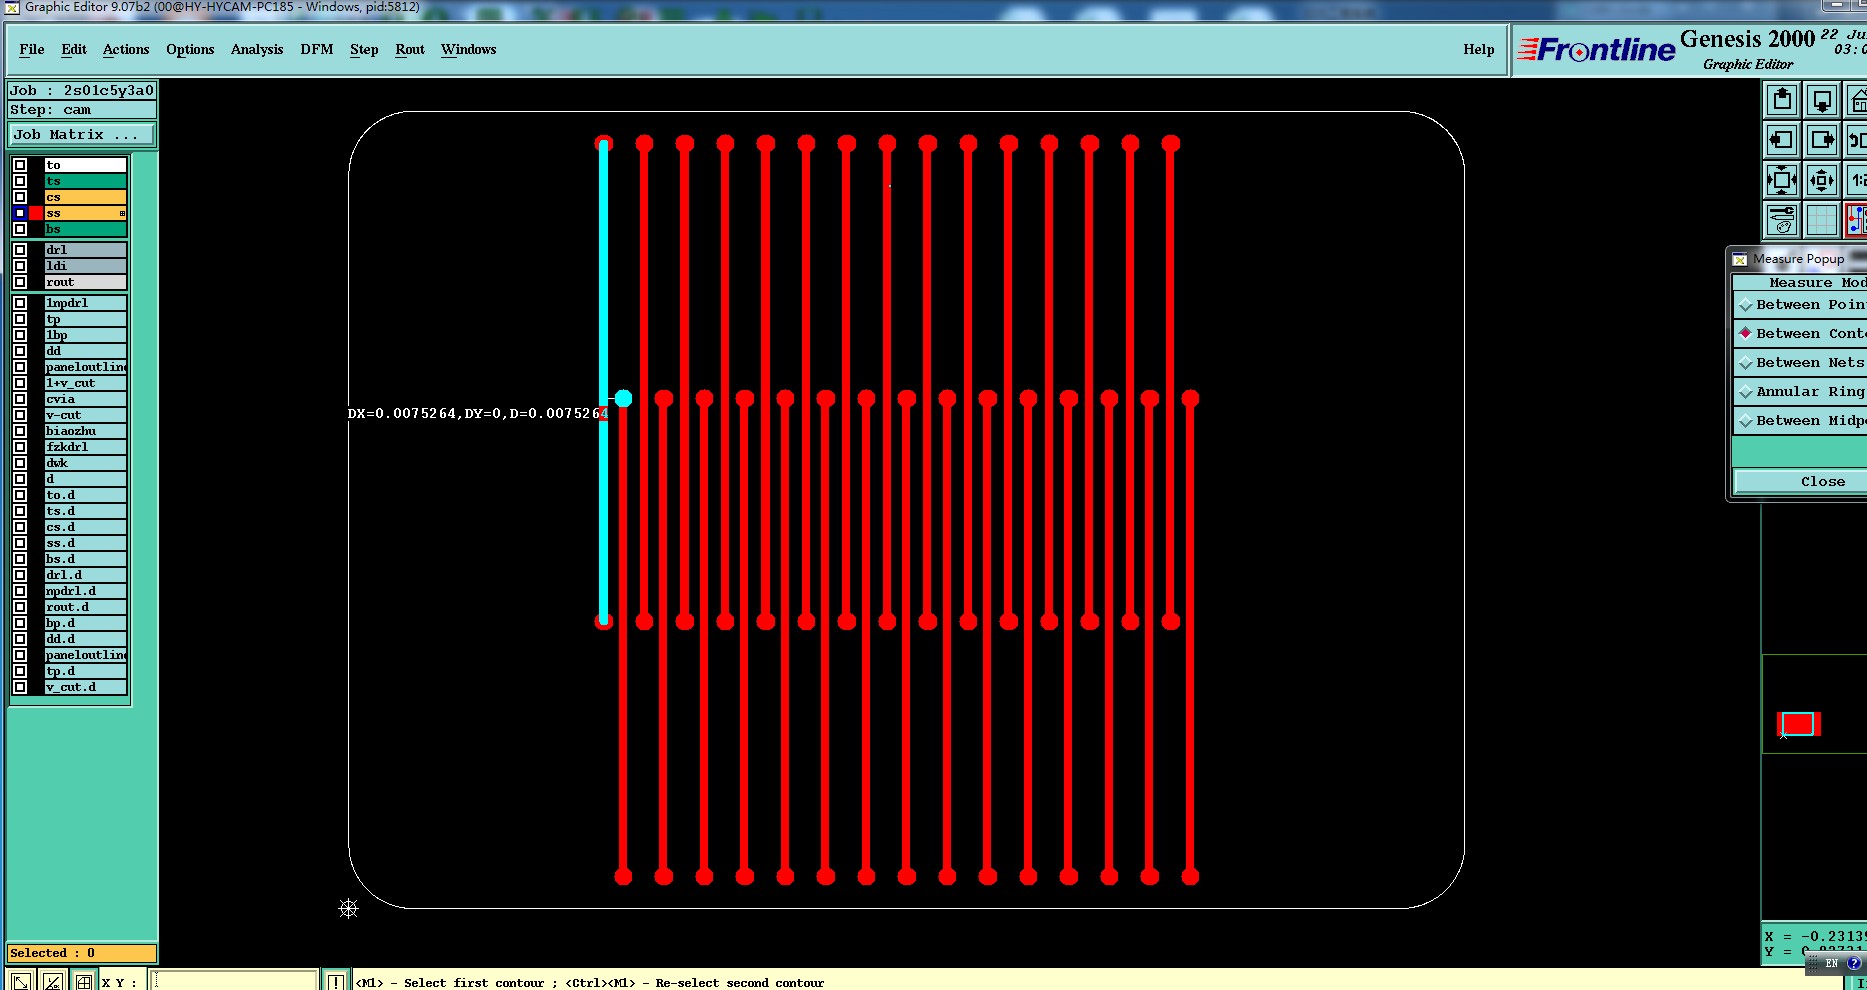The width and height of the screenshot is (1867, 990).
Task: Select Between Midpoints measure mode
Action: (1800, 421)
